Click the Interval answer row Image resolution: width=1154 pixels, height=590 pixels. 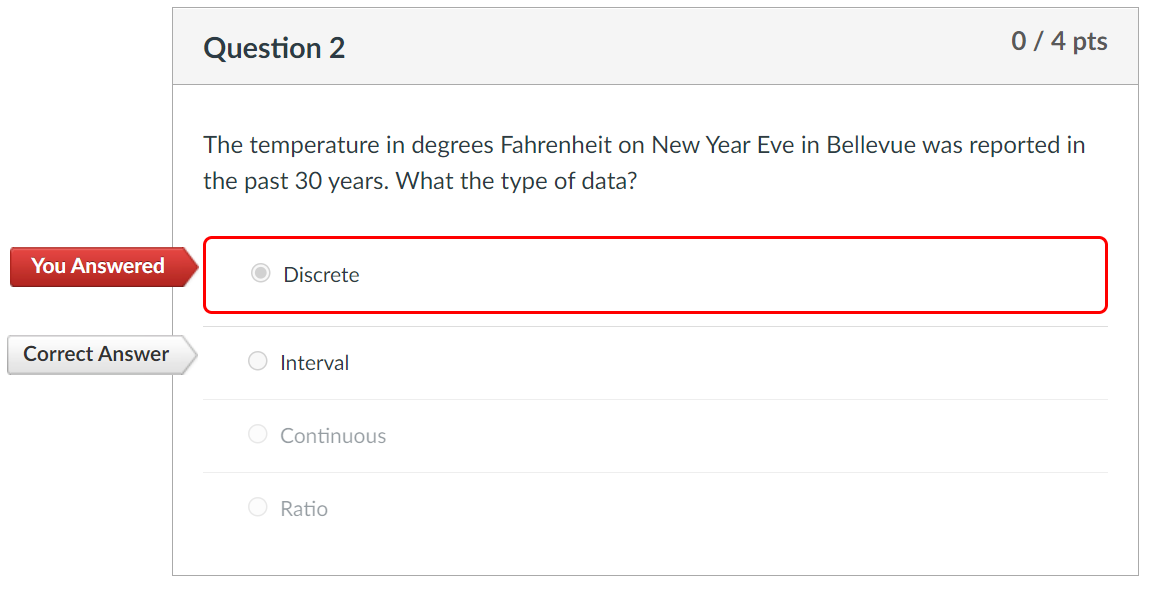[x=655, y=362]
